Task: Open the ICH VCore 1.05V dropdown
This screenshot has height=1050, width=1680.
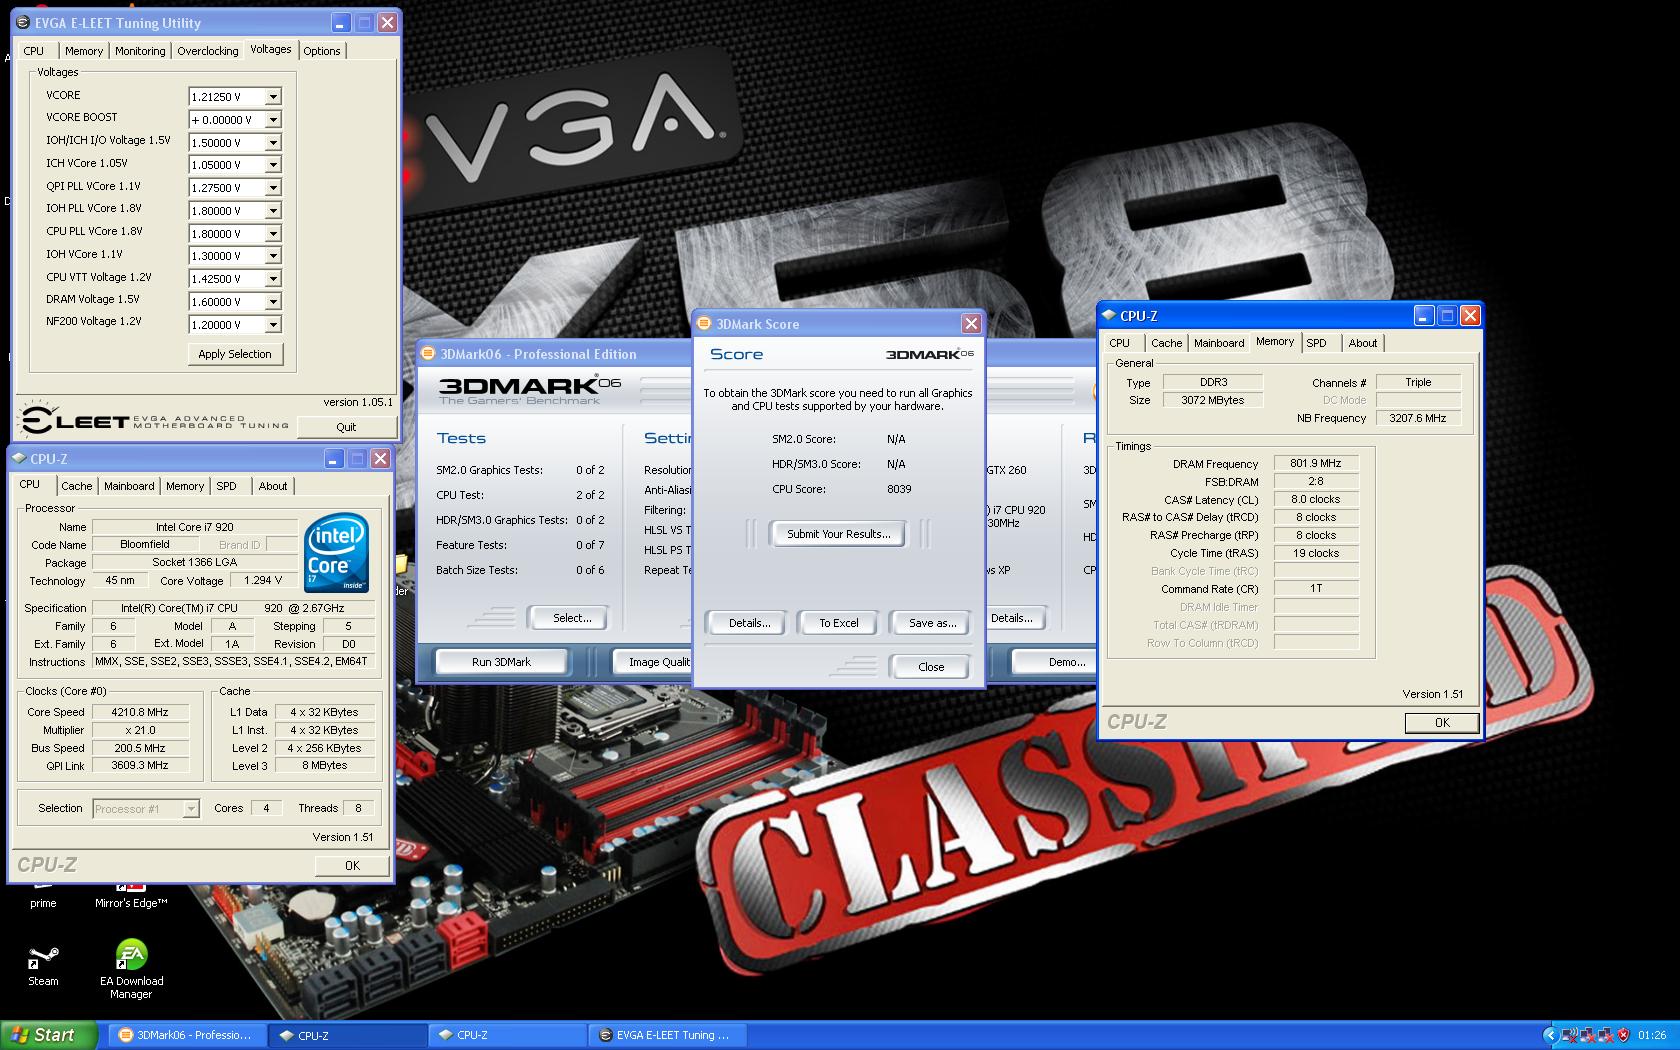Action: (x=273, y=165)
